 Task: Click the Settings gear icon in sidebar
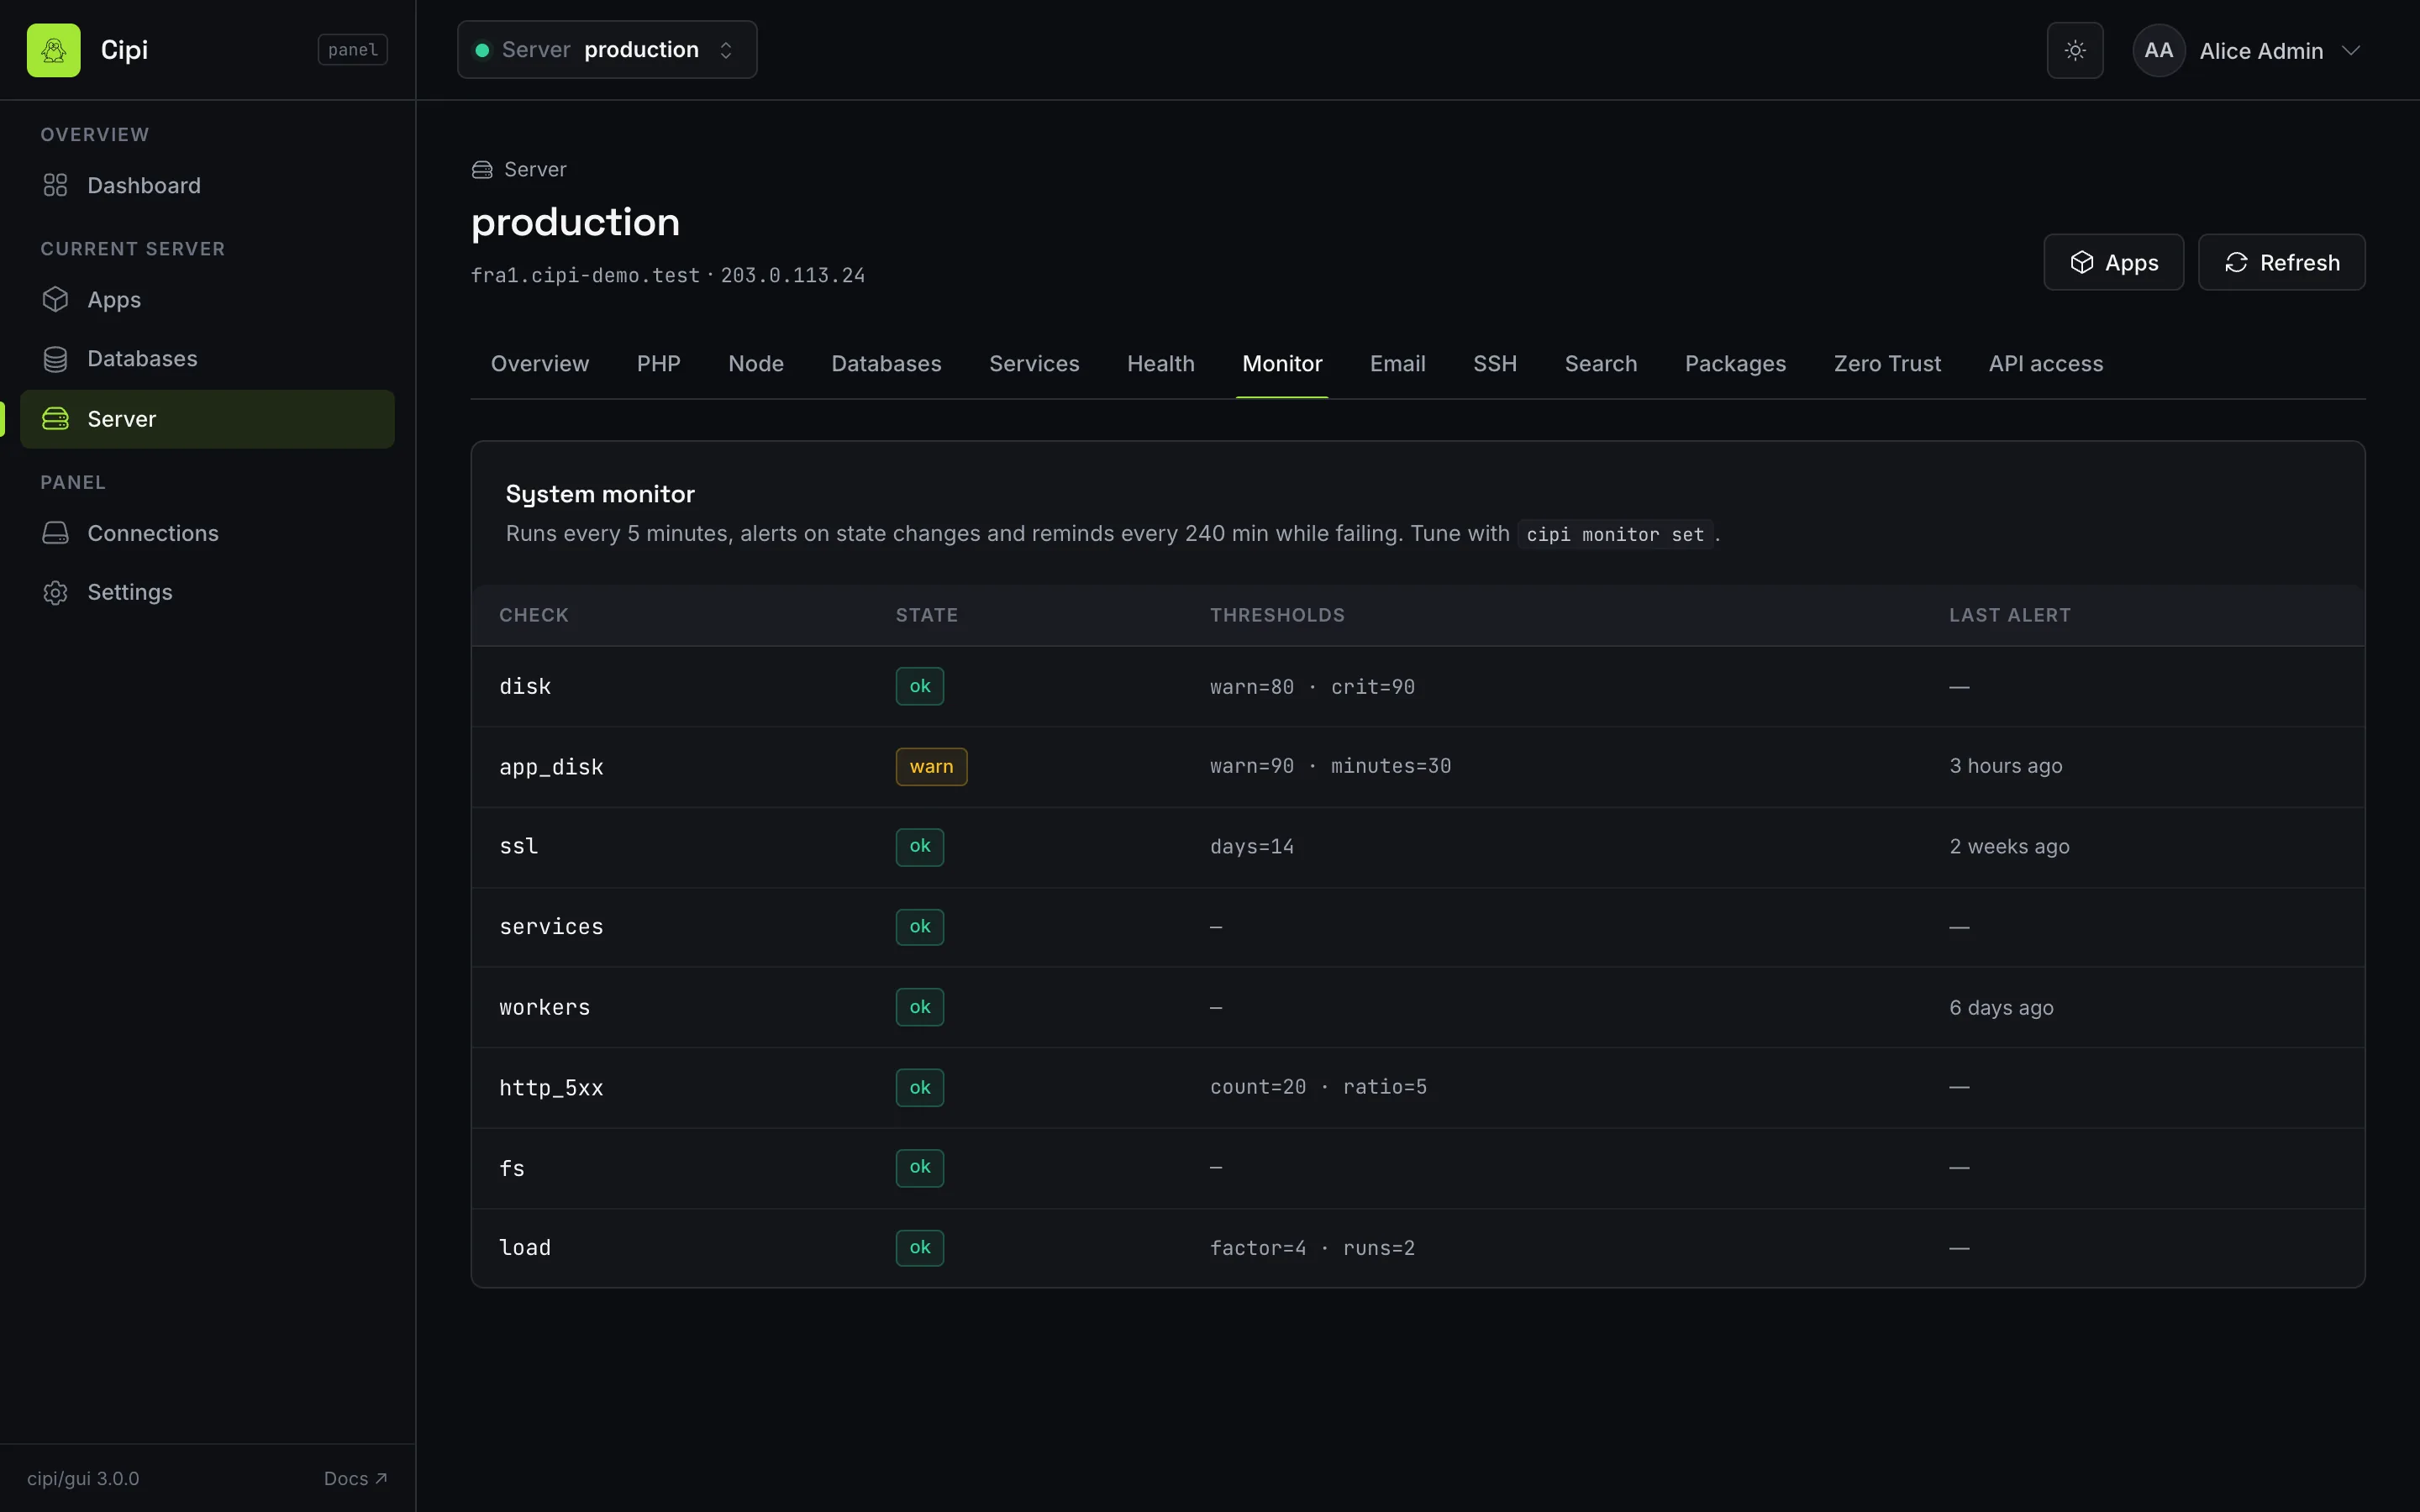pyautogui.click(x=55, y=592)
